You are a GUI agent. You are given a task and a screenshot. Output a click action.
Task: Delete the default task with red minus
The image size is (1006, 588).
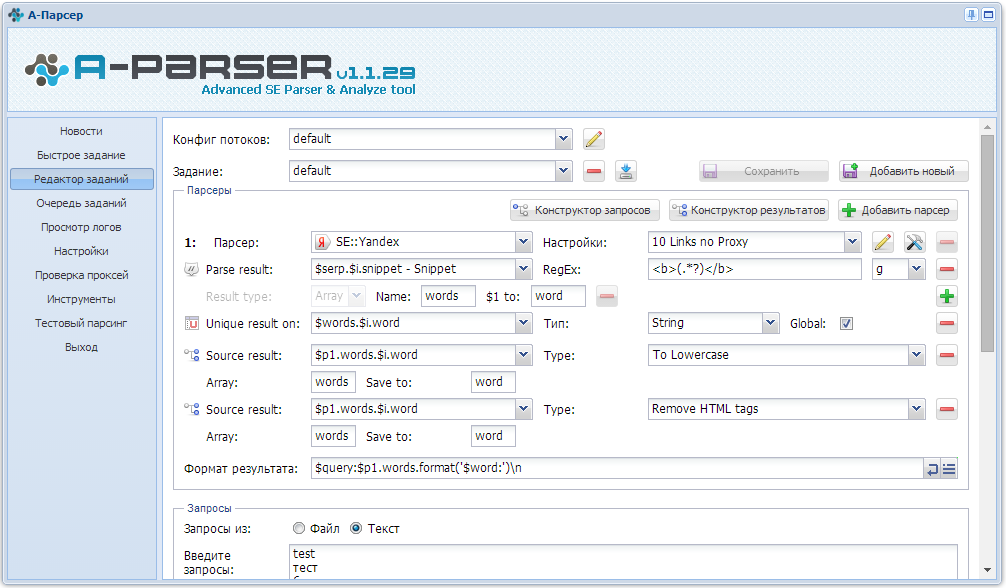click(593, 171)
